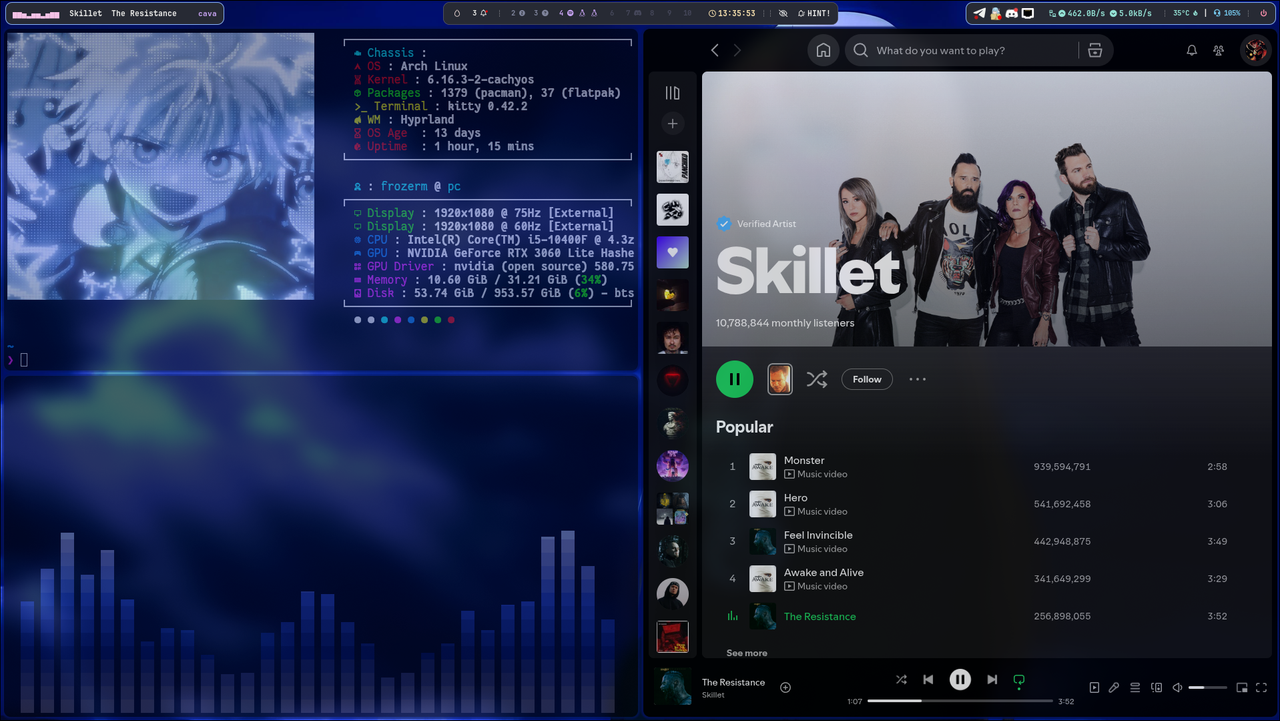Toggle shuffle in the bottom player bar
The width and height of the screenshot is (1280, 721).
click(x=901, y=679)
